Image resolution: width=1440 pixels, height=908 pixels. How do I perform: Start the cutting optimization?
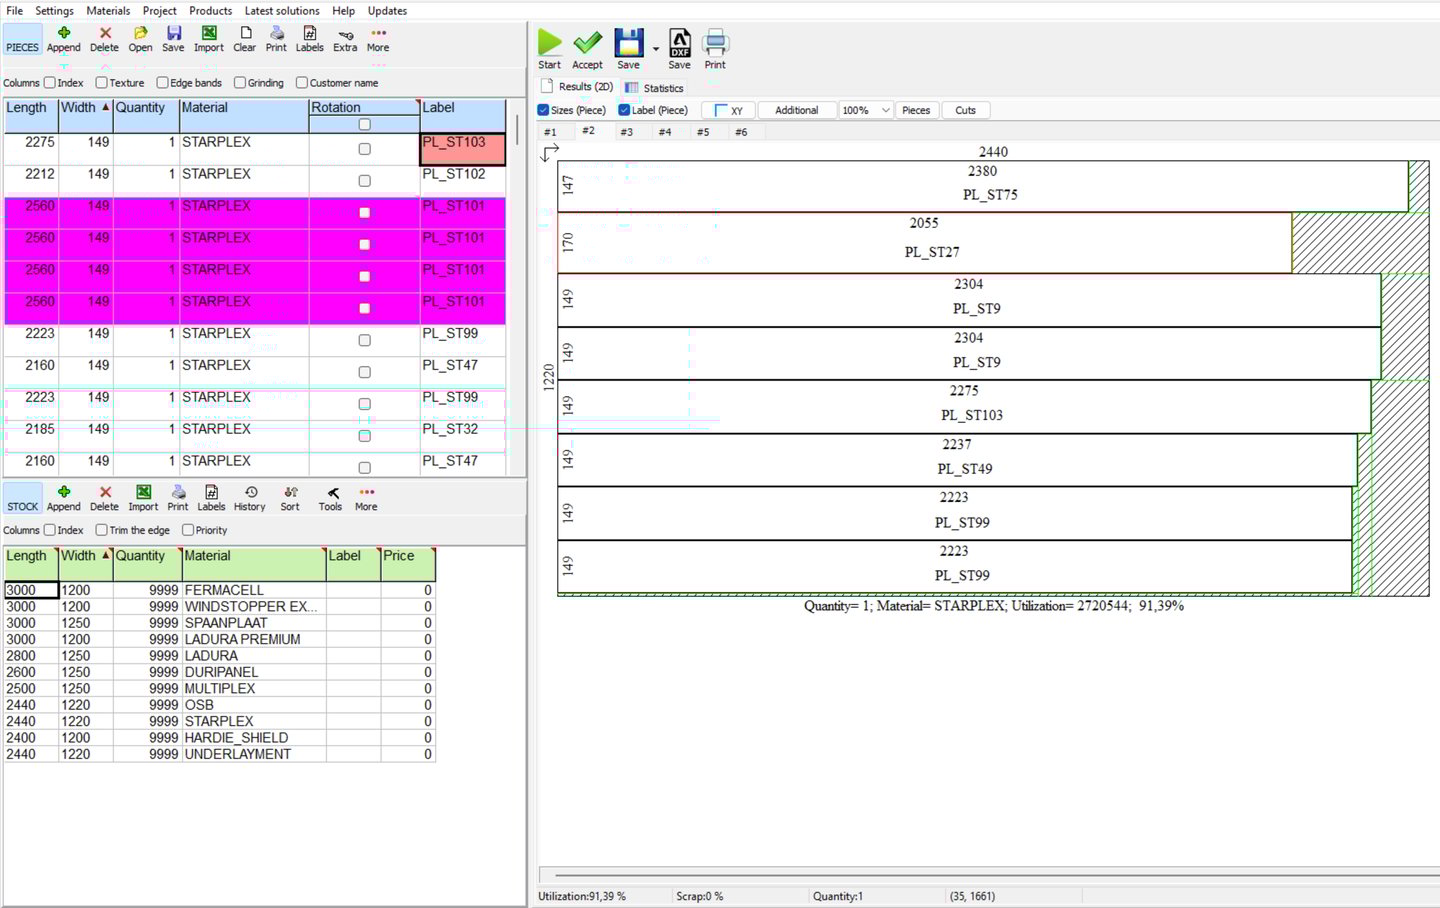[x=550, y=49]
